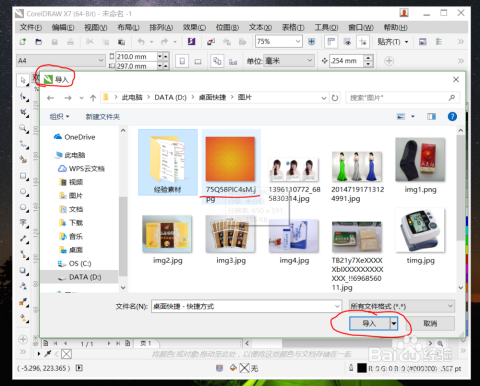Image resolution: width=480 pixels, height=386 pixels.
Task: Click the file list vertical scrollbar
Action: [461, 187]
